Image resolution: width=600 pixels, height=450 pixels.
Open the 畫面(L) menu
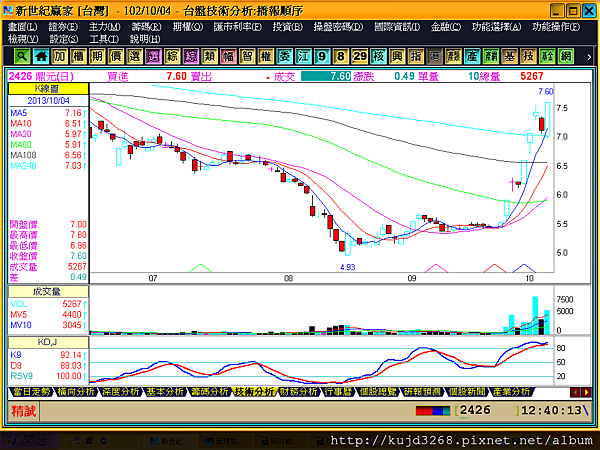coord(23,27)
